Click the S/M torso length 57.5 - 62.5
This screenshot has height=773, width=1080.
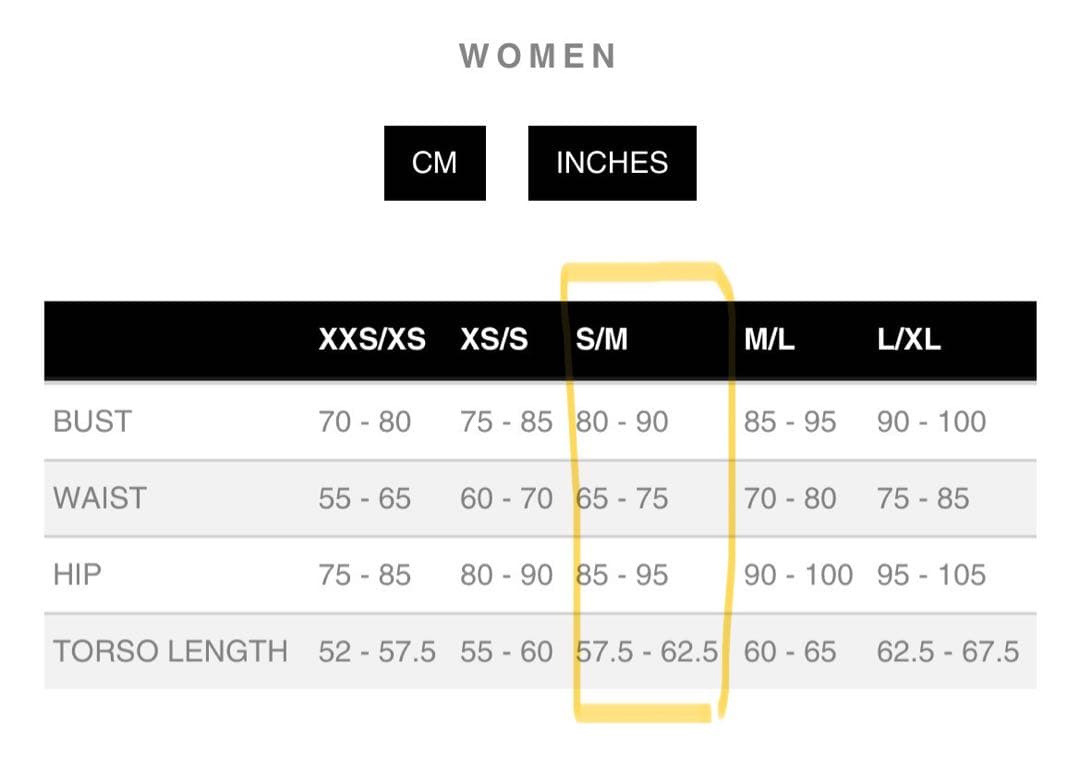[x=647, y=652]
